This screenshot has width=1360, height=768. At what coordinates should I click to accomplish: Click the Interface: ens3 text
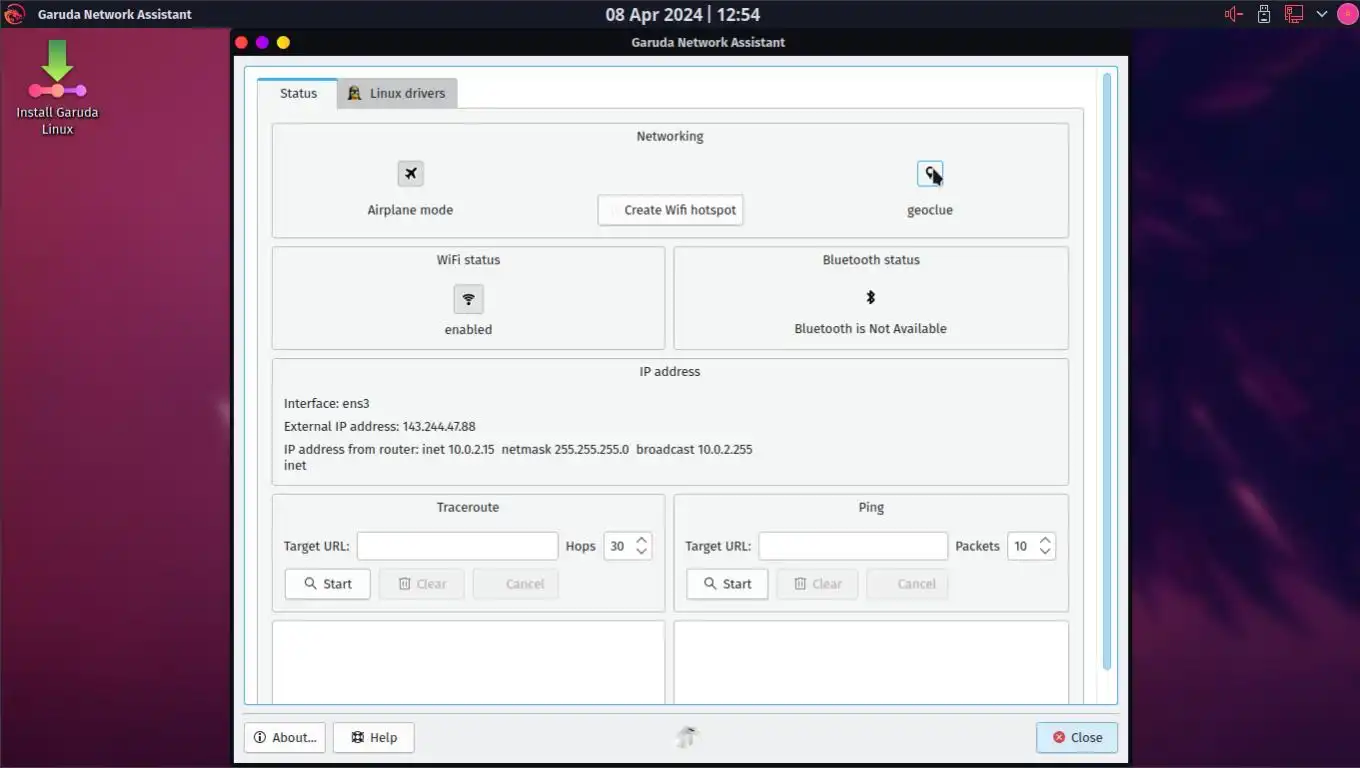click(x=327, y=404)
